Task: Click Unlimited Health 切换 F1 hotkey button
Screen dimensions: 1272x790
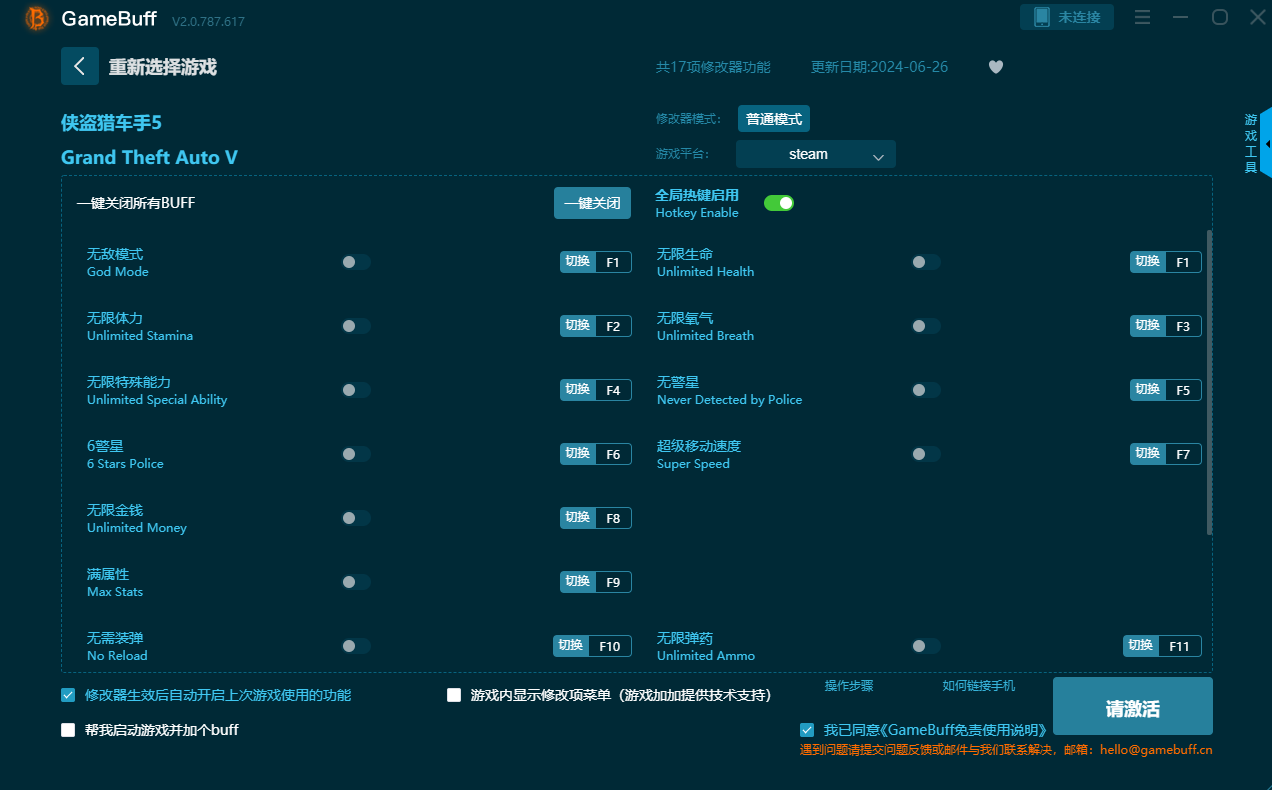Action: 1166,262
